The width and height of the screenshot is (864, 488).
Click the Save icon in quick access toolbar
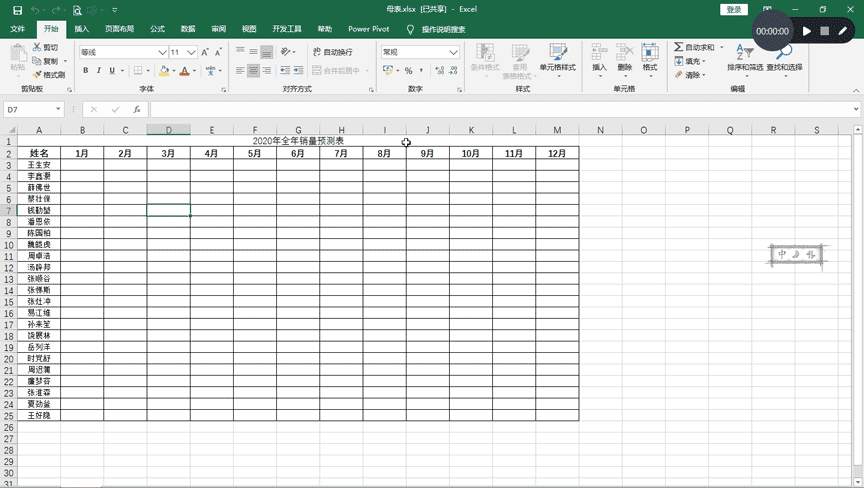17,10
